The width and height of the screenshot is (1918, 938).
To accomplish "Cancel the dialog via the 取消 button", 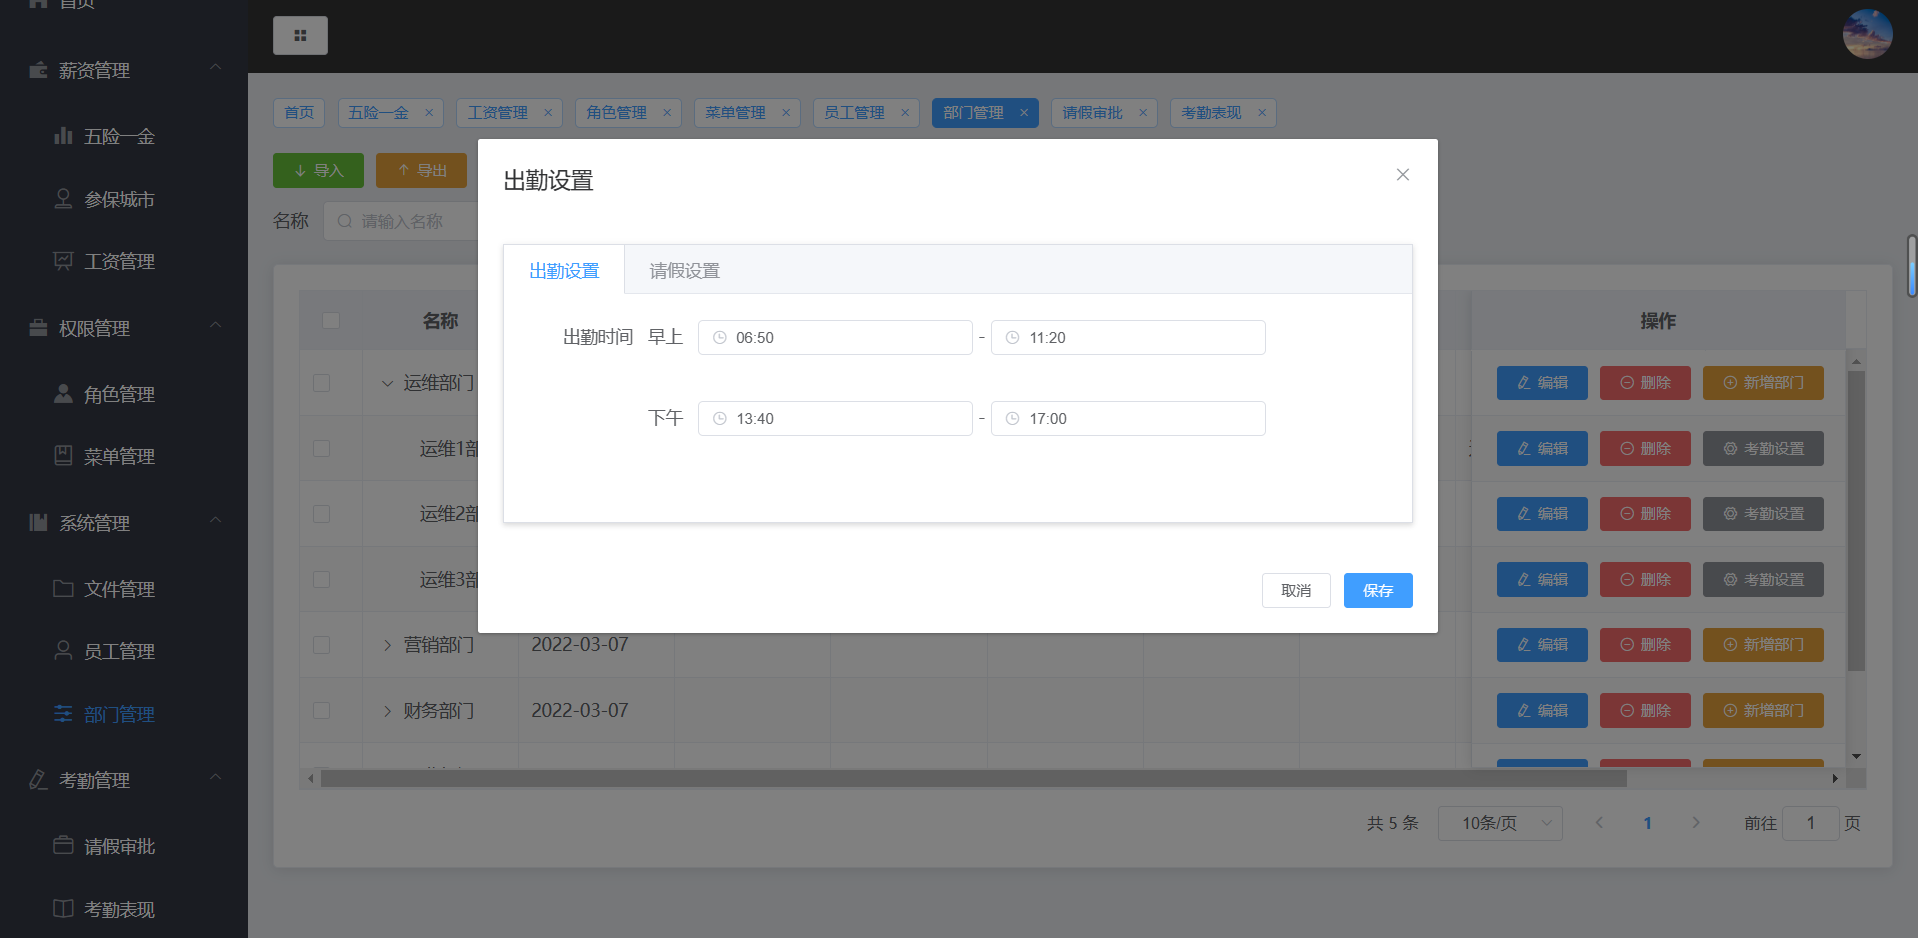I will pyautogui.click(x=1295, y=590).
